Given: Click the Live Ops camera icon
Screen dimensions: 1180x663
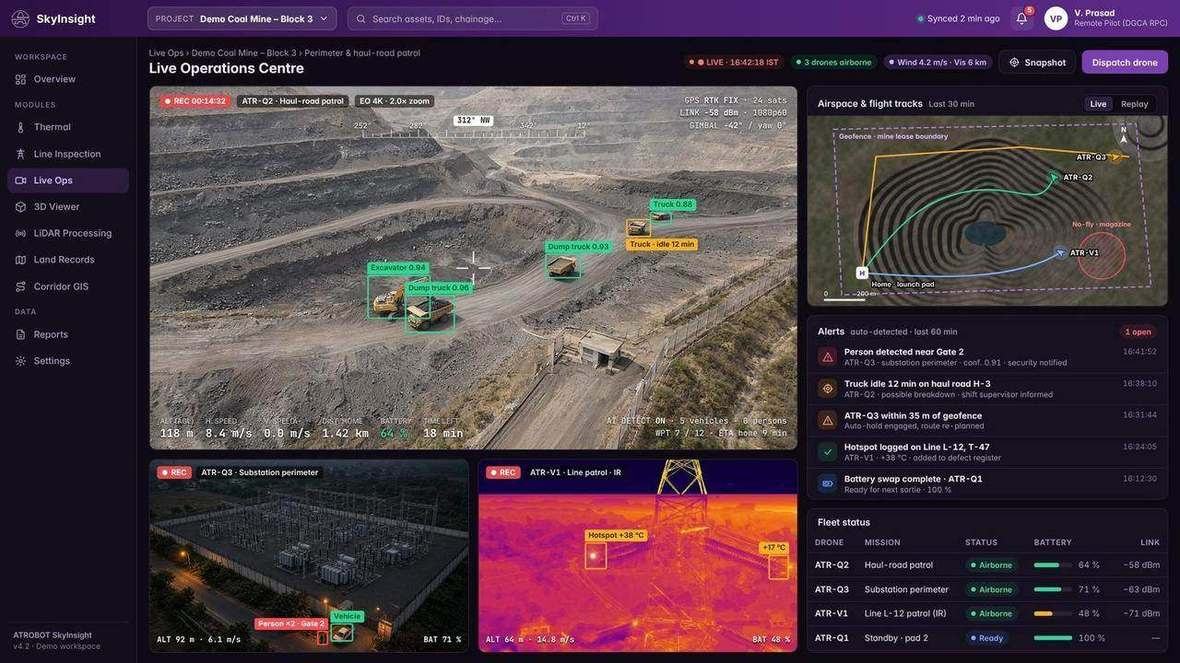Looking at the screenshot, I should coord(21,181).
